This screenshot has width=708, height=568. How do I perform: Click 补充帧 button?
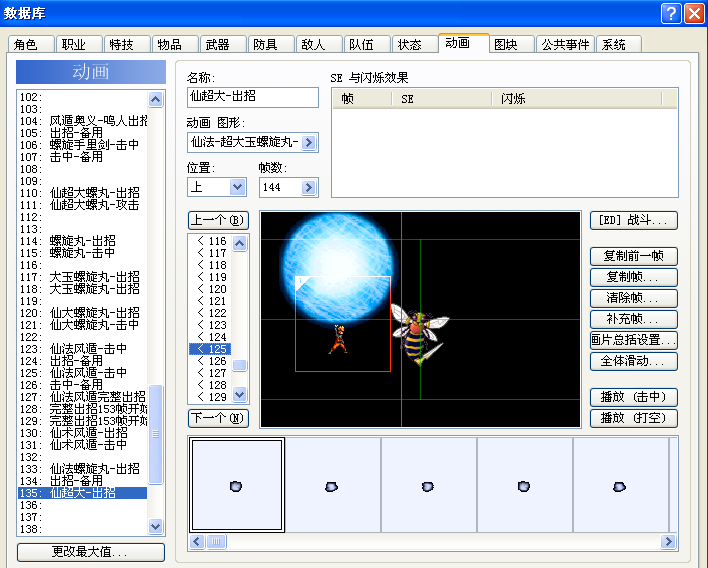633,319
